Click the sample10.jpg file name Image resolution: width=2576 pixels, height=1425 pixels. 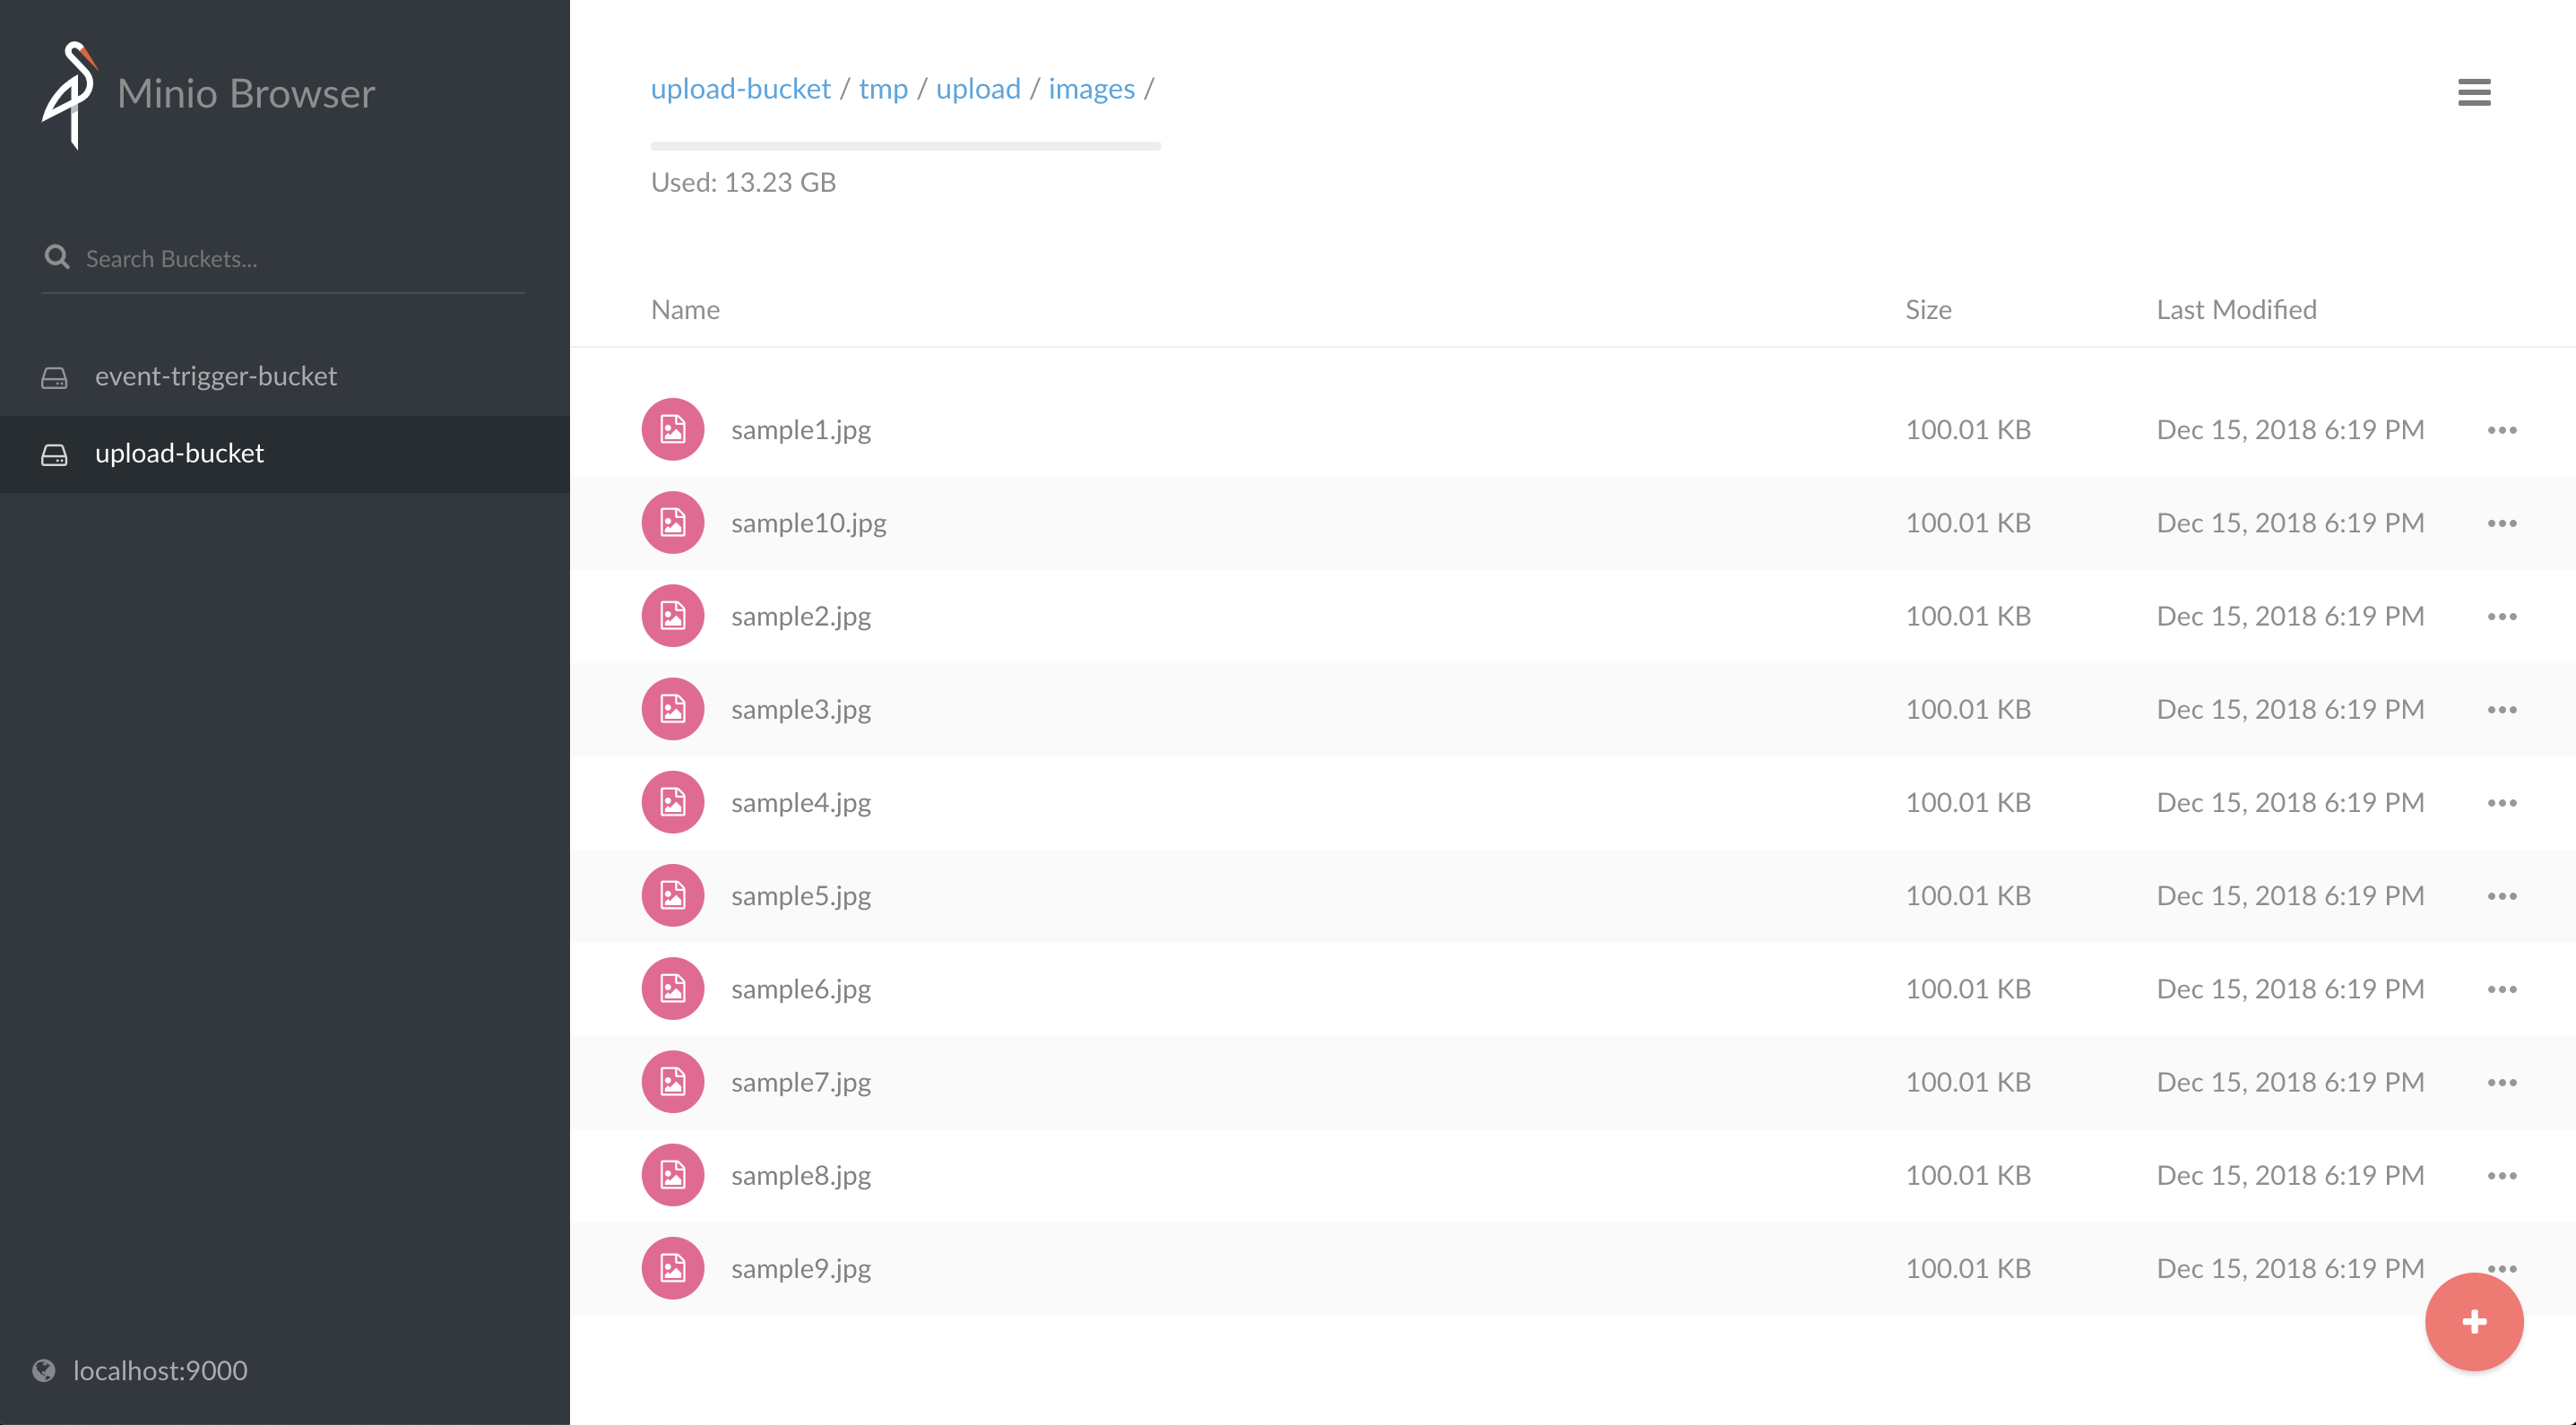point(809,523)
